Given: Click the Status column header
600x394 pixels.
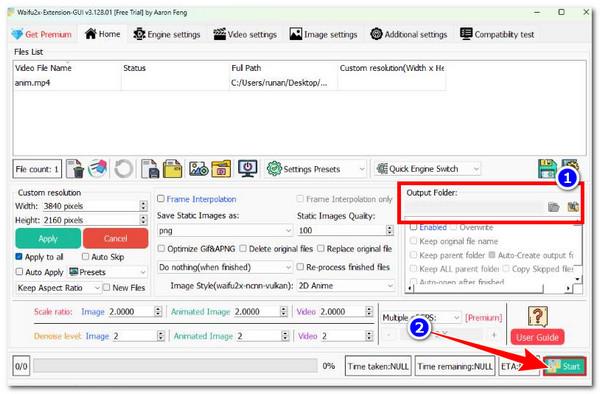Looking at the screenshot, I should (x=175, y=68).
